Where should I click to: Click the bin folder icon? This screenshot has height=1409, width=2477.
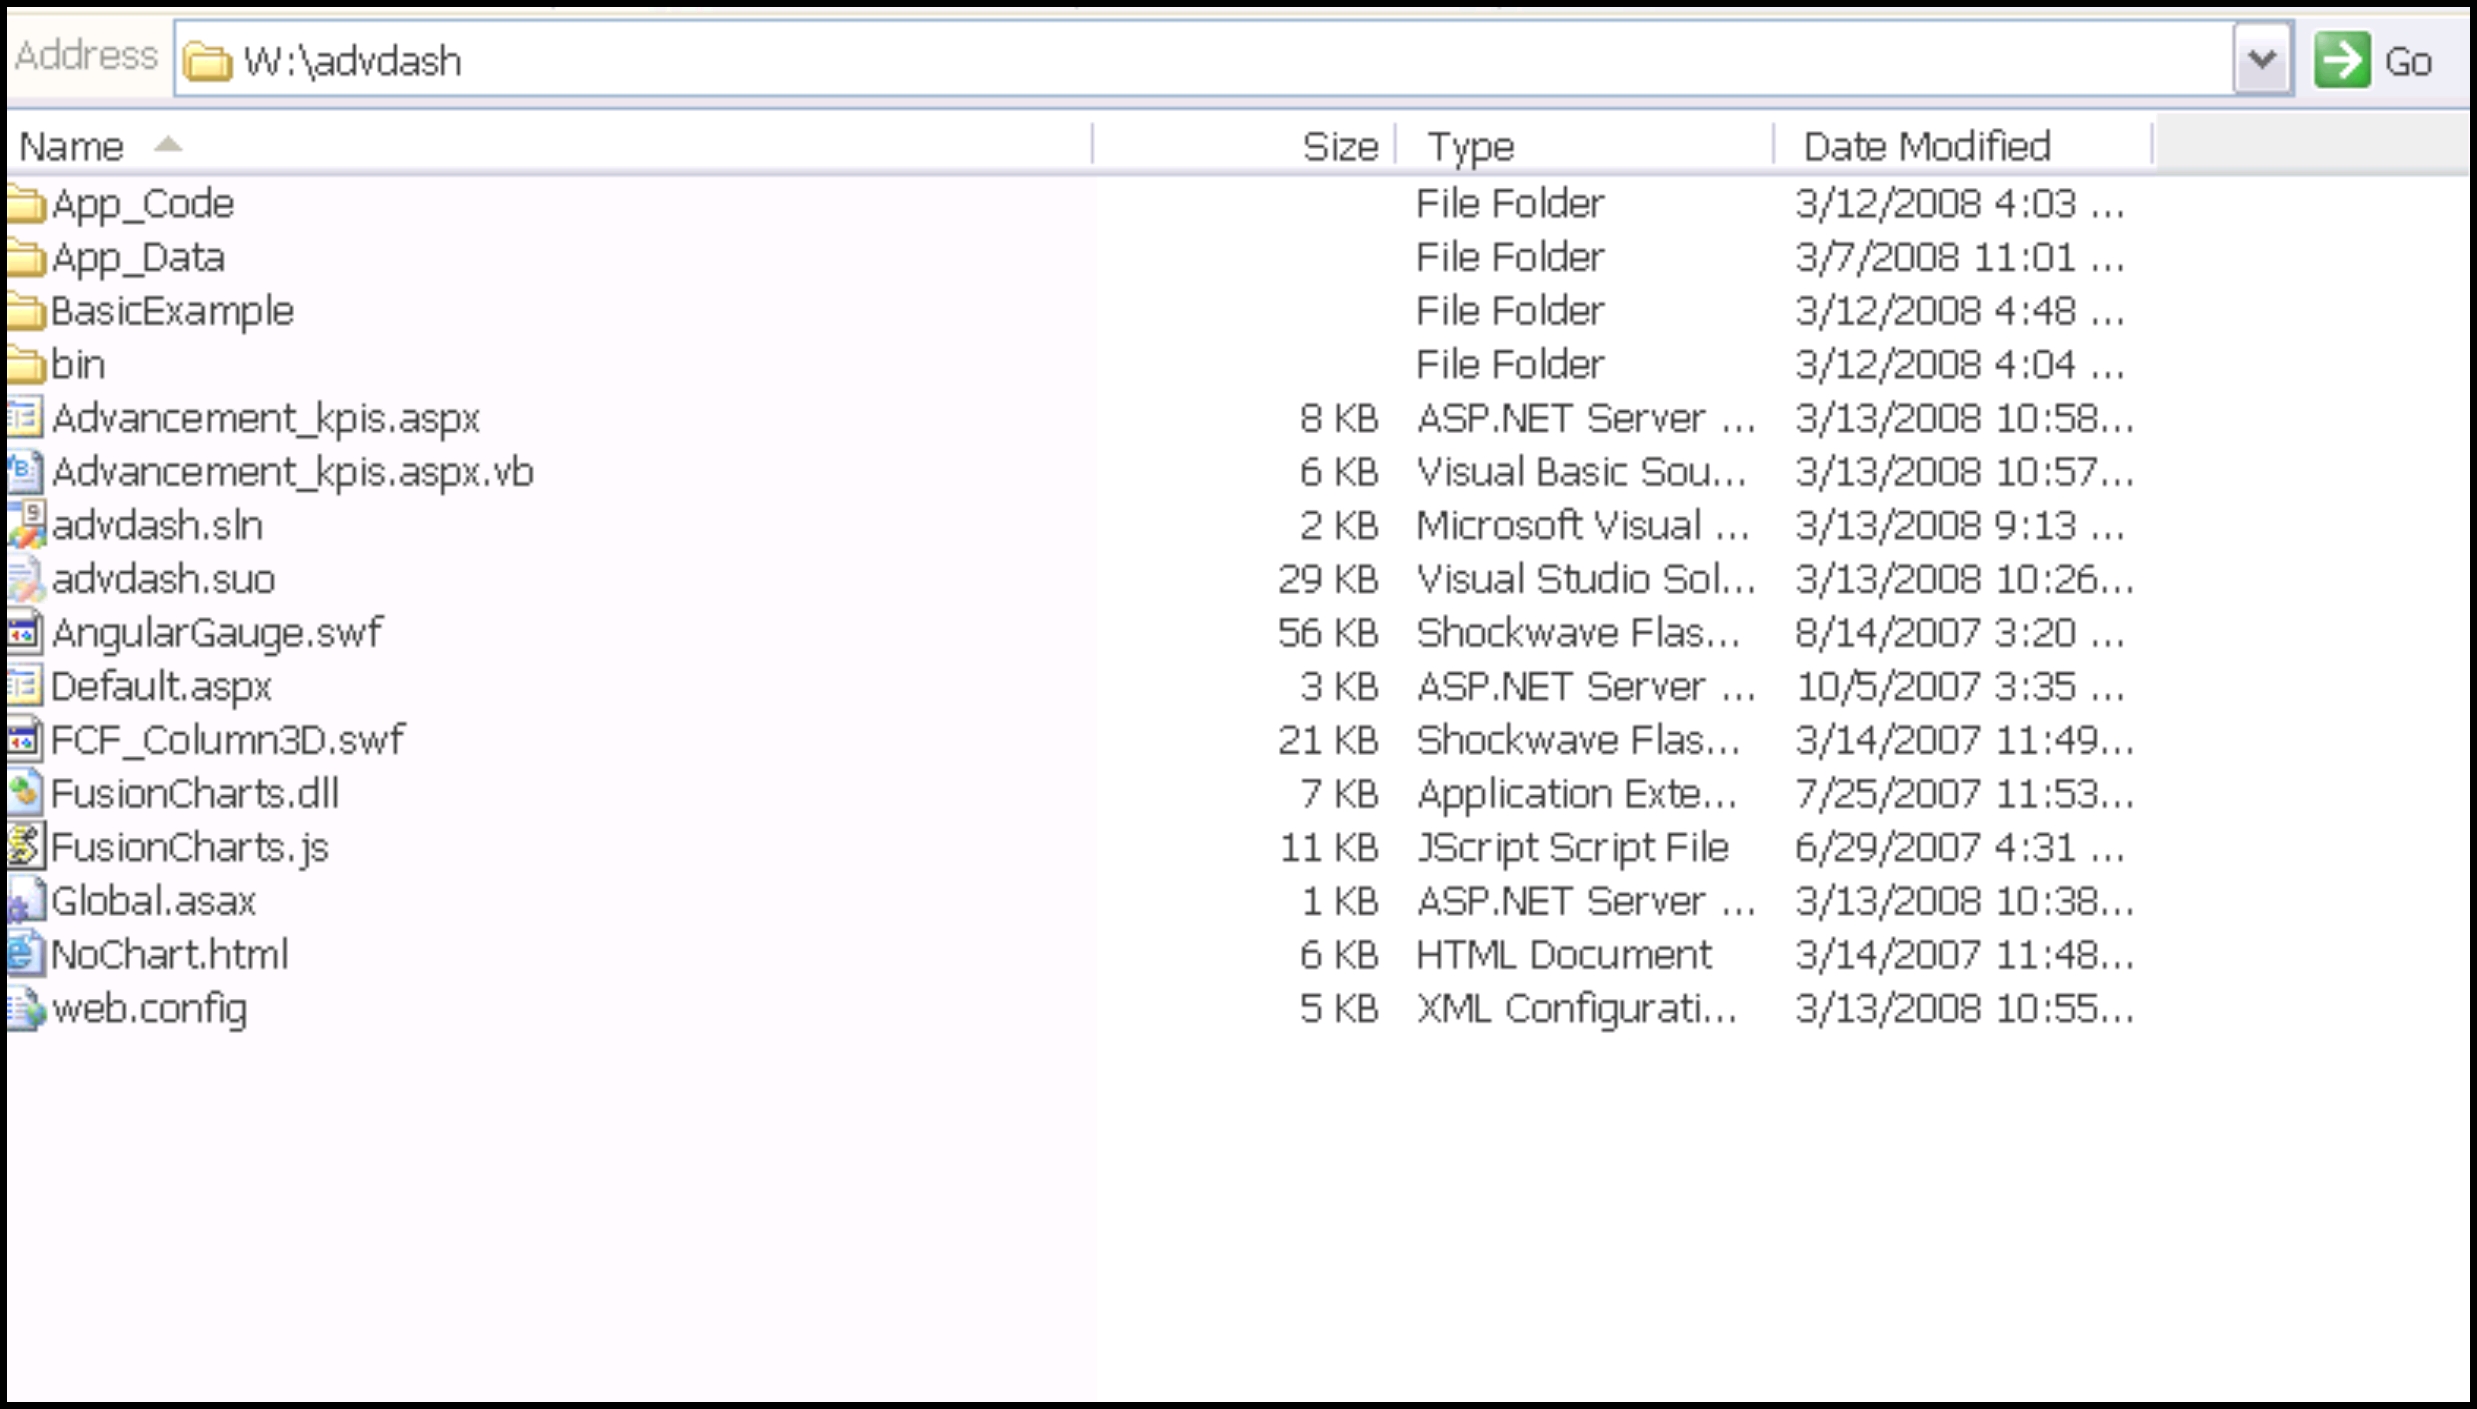(26, 365)
